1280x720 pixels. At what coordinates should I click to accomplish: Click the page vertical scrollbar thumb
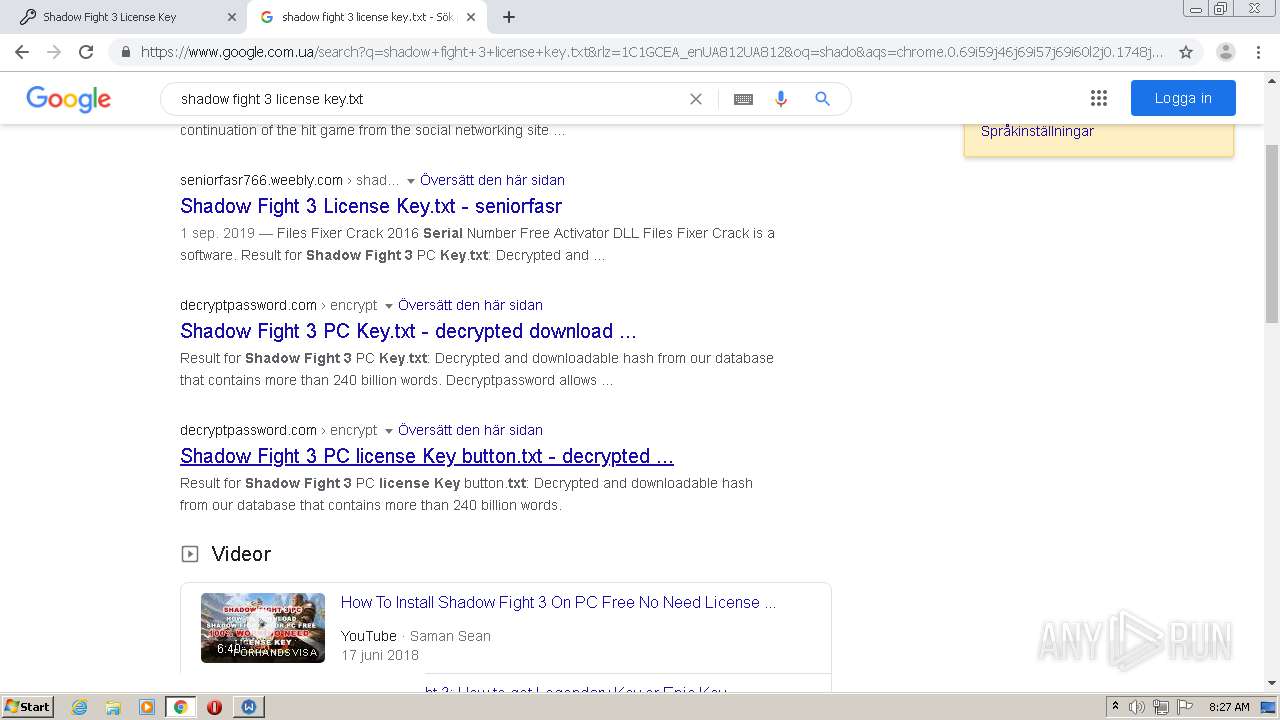click(1271, 233)
